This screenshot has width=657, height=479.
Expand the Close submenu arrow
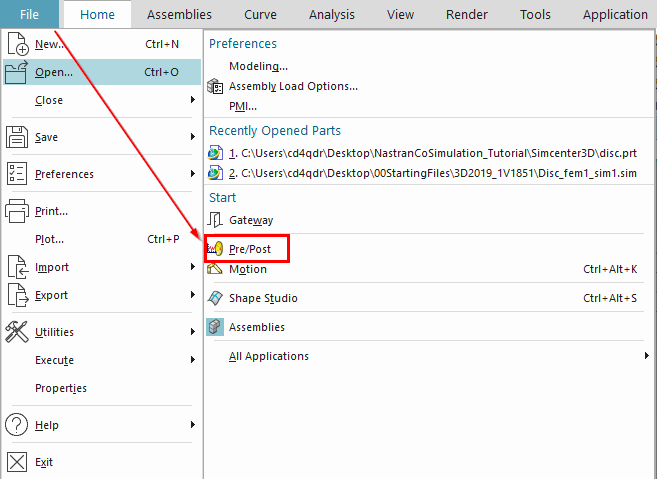pos(192,100)
